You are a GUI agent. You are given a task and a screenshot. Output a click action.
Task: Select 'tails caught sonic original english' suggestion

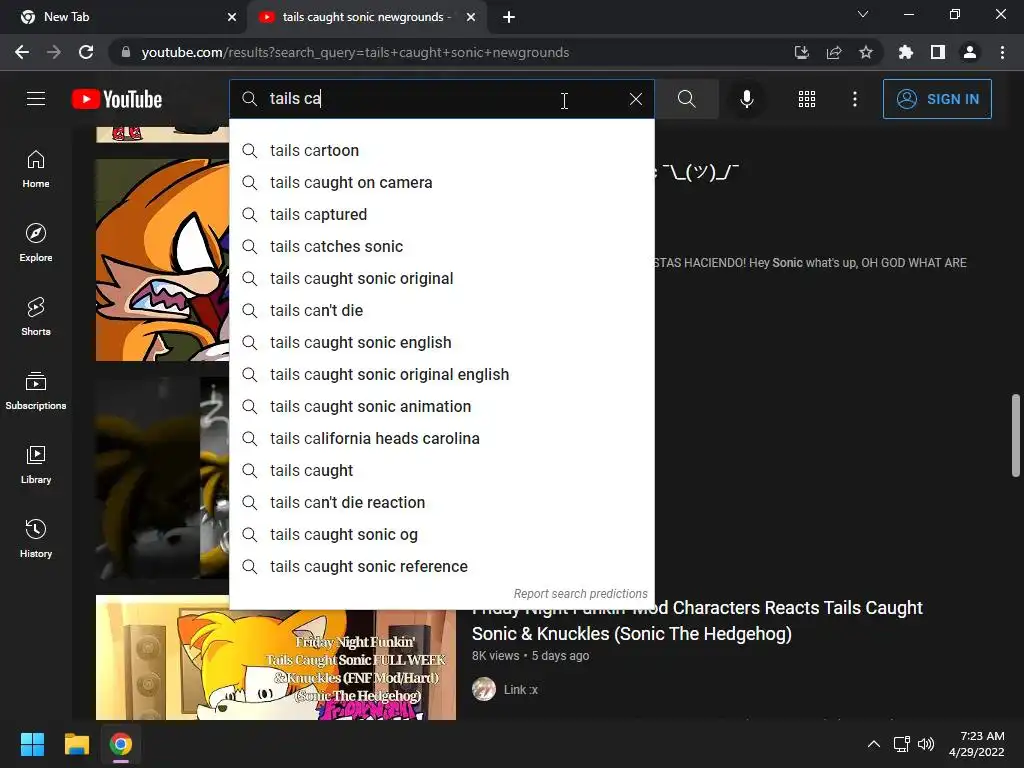[441, 374]
